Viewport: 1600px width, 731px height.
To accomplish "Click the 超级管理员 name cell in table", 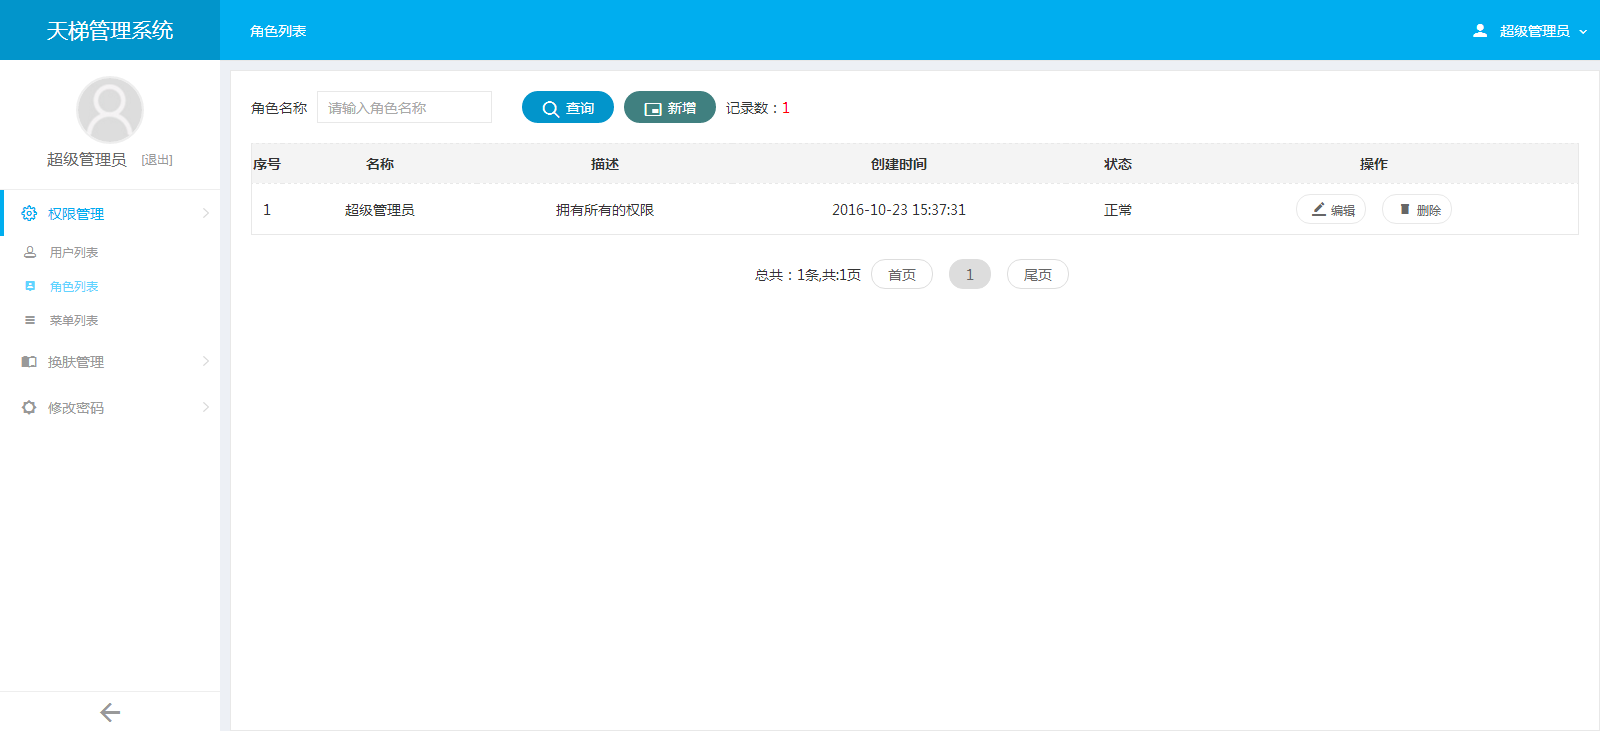I will pos(380,210).
